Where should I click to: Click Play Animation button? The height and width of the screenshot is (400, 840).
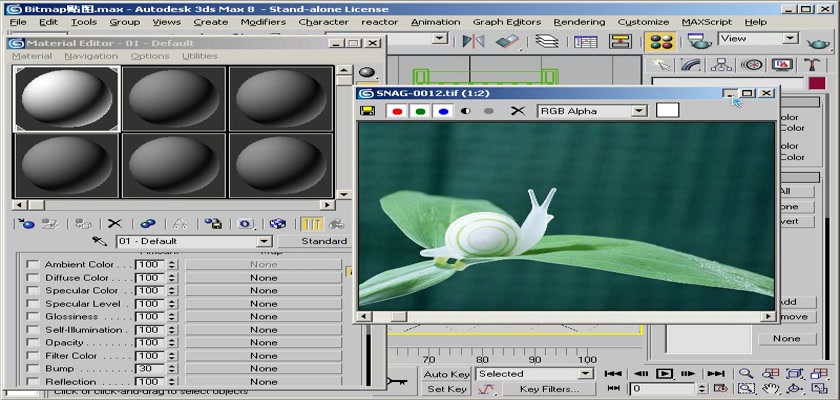[x=664, y=374]
